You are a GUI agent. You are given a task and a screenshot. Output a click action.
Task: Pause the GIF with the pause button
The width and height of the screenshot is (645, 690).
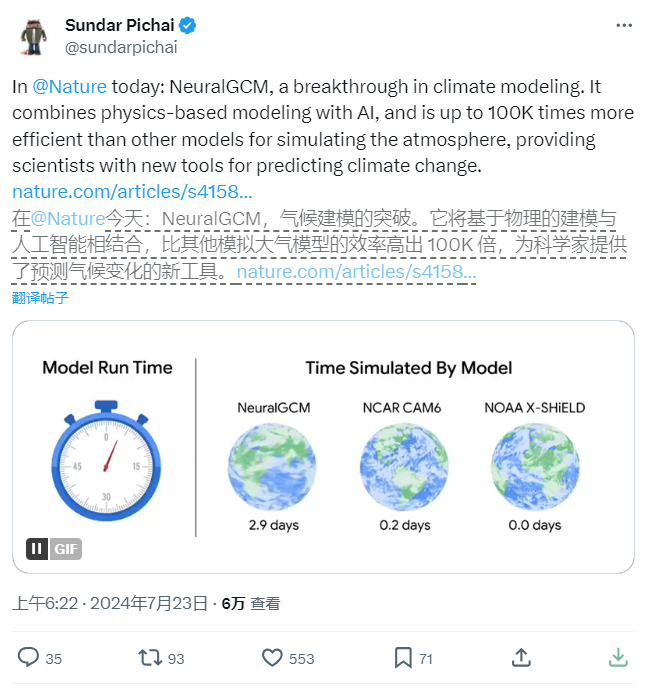point(37,549)
